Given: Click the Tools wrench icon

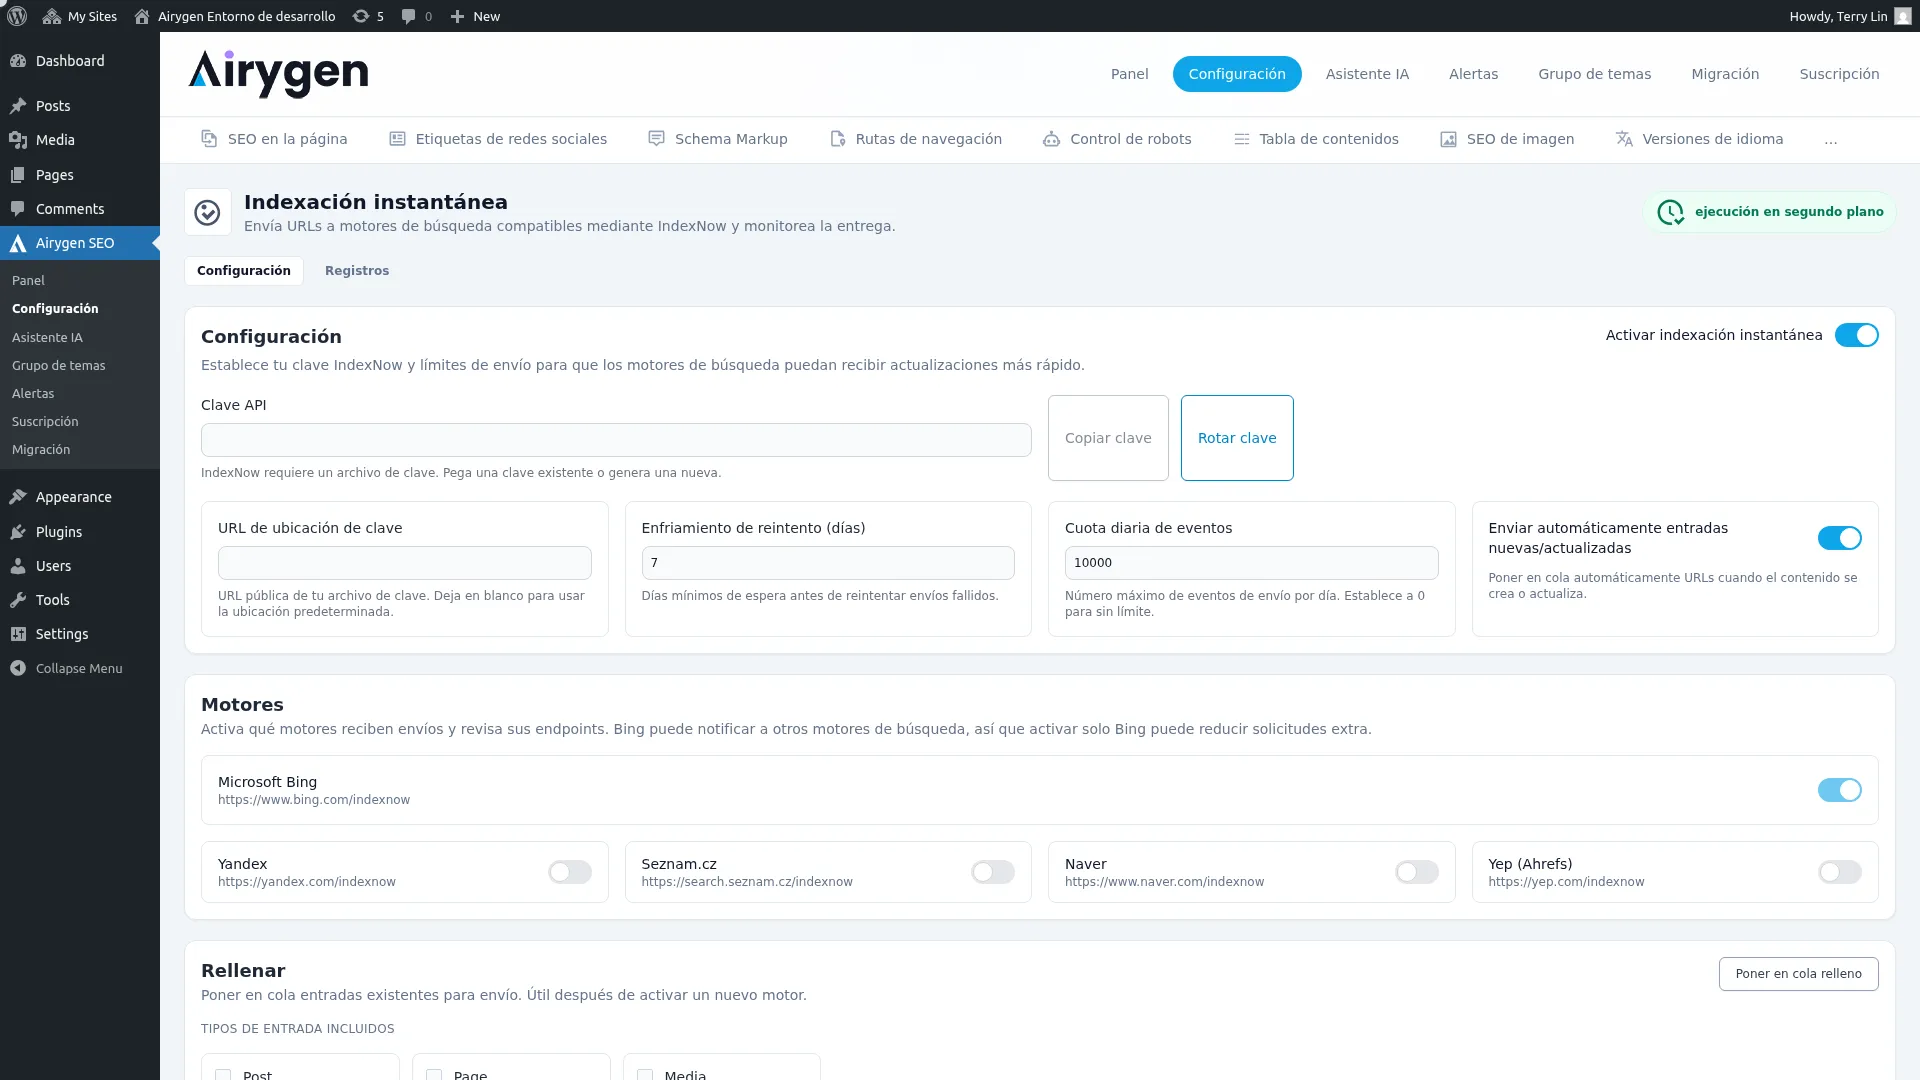Looking at the screenshot, I should (18, 600).
